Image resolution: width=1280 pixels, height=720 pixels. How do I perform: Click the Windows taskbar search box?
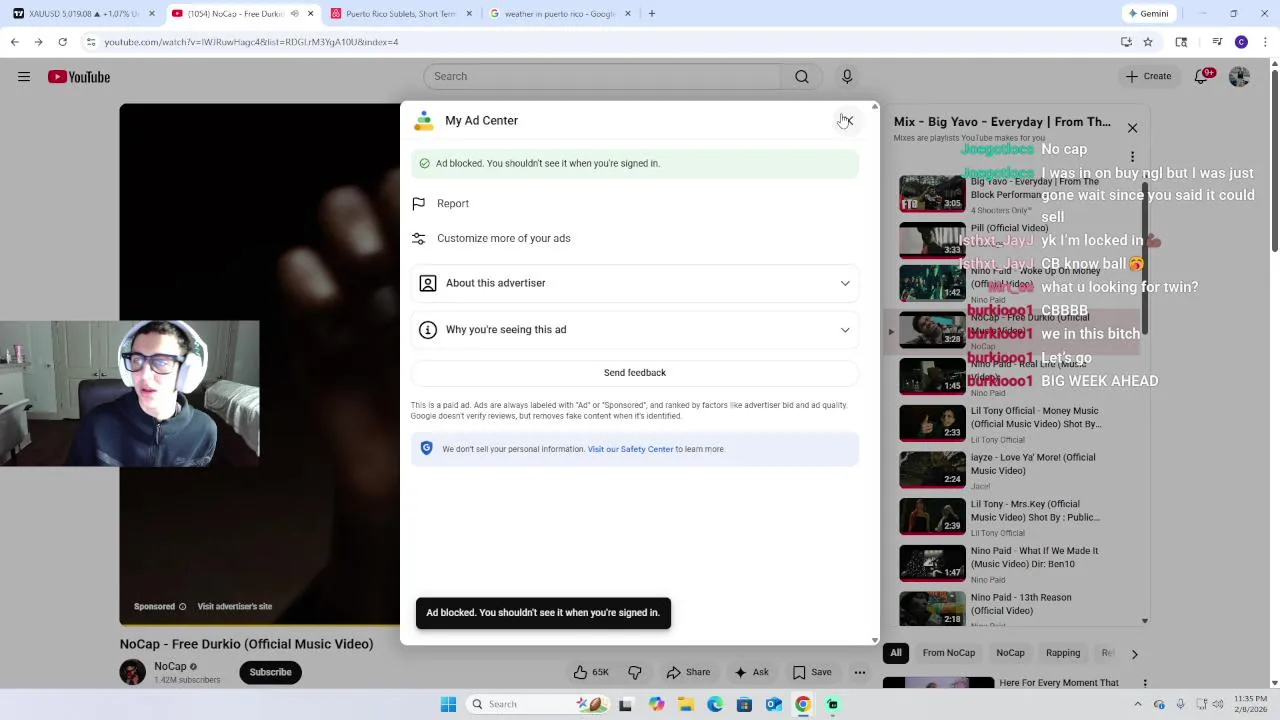(537, 705)
